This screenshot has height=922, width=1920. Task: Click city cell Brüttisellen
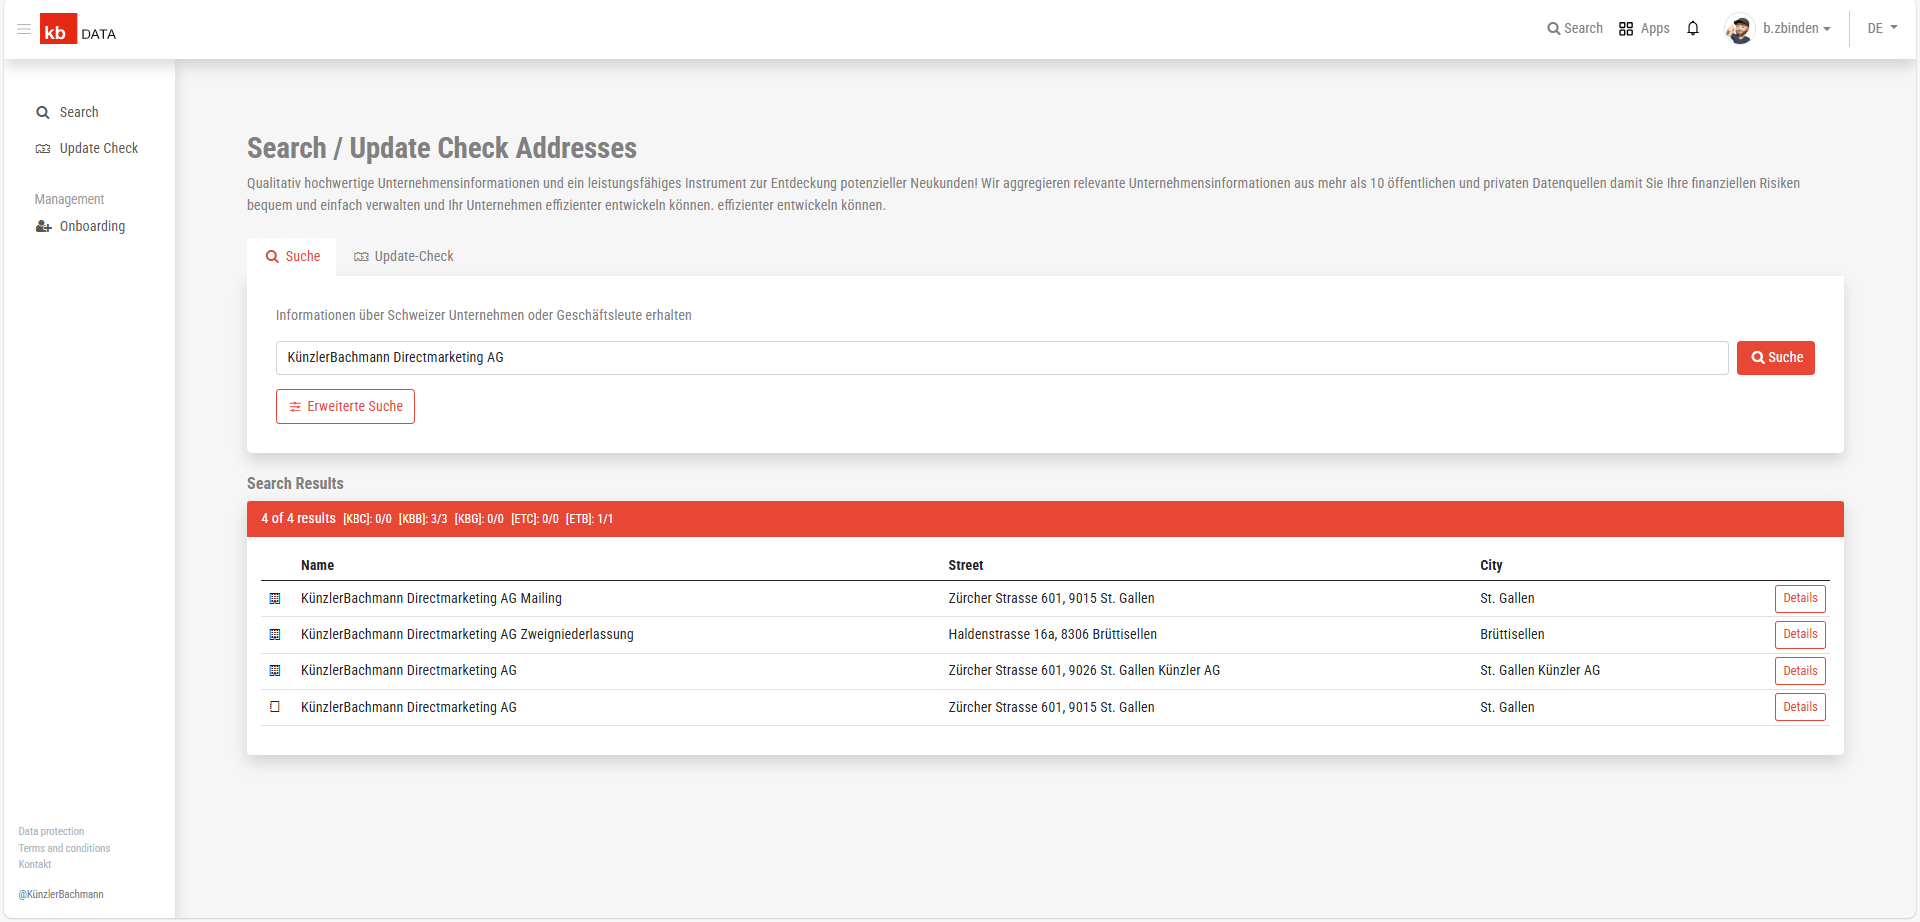(x=1512, y=635)
